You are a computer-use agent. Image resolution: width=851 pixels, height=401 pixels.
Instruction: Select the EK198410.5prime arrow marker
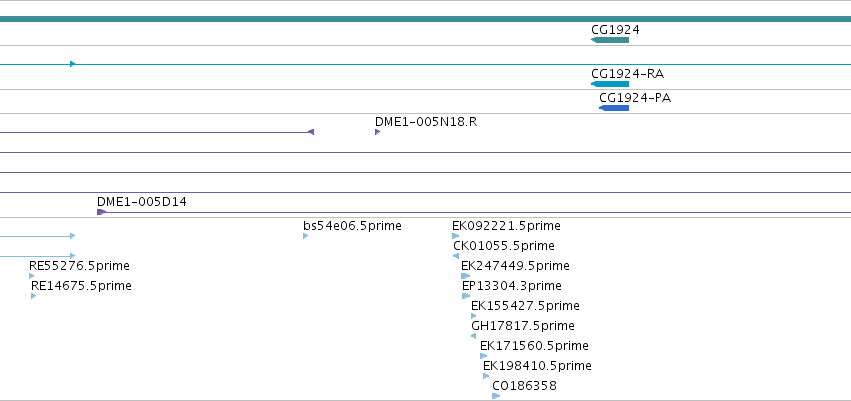click(486, 376)
